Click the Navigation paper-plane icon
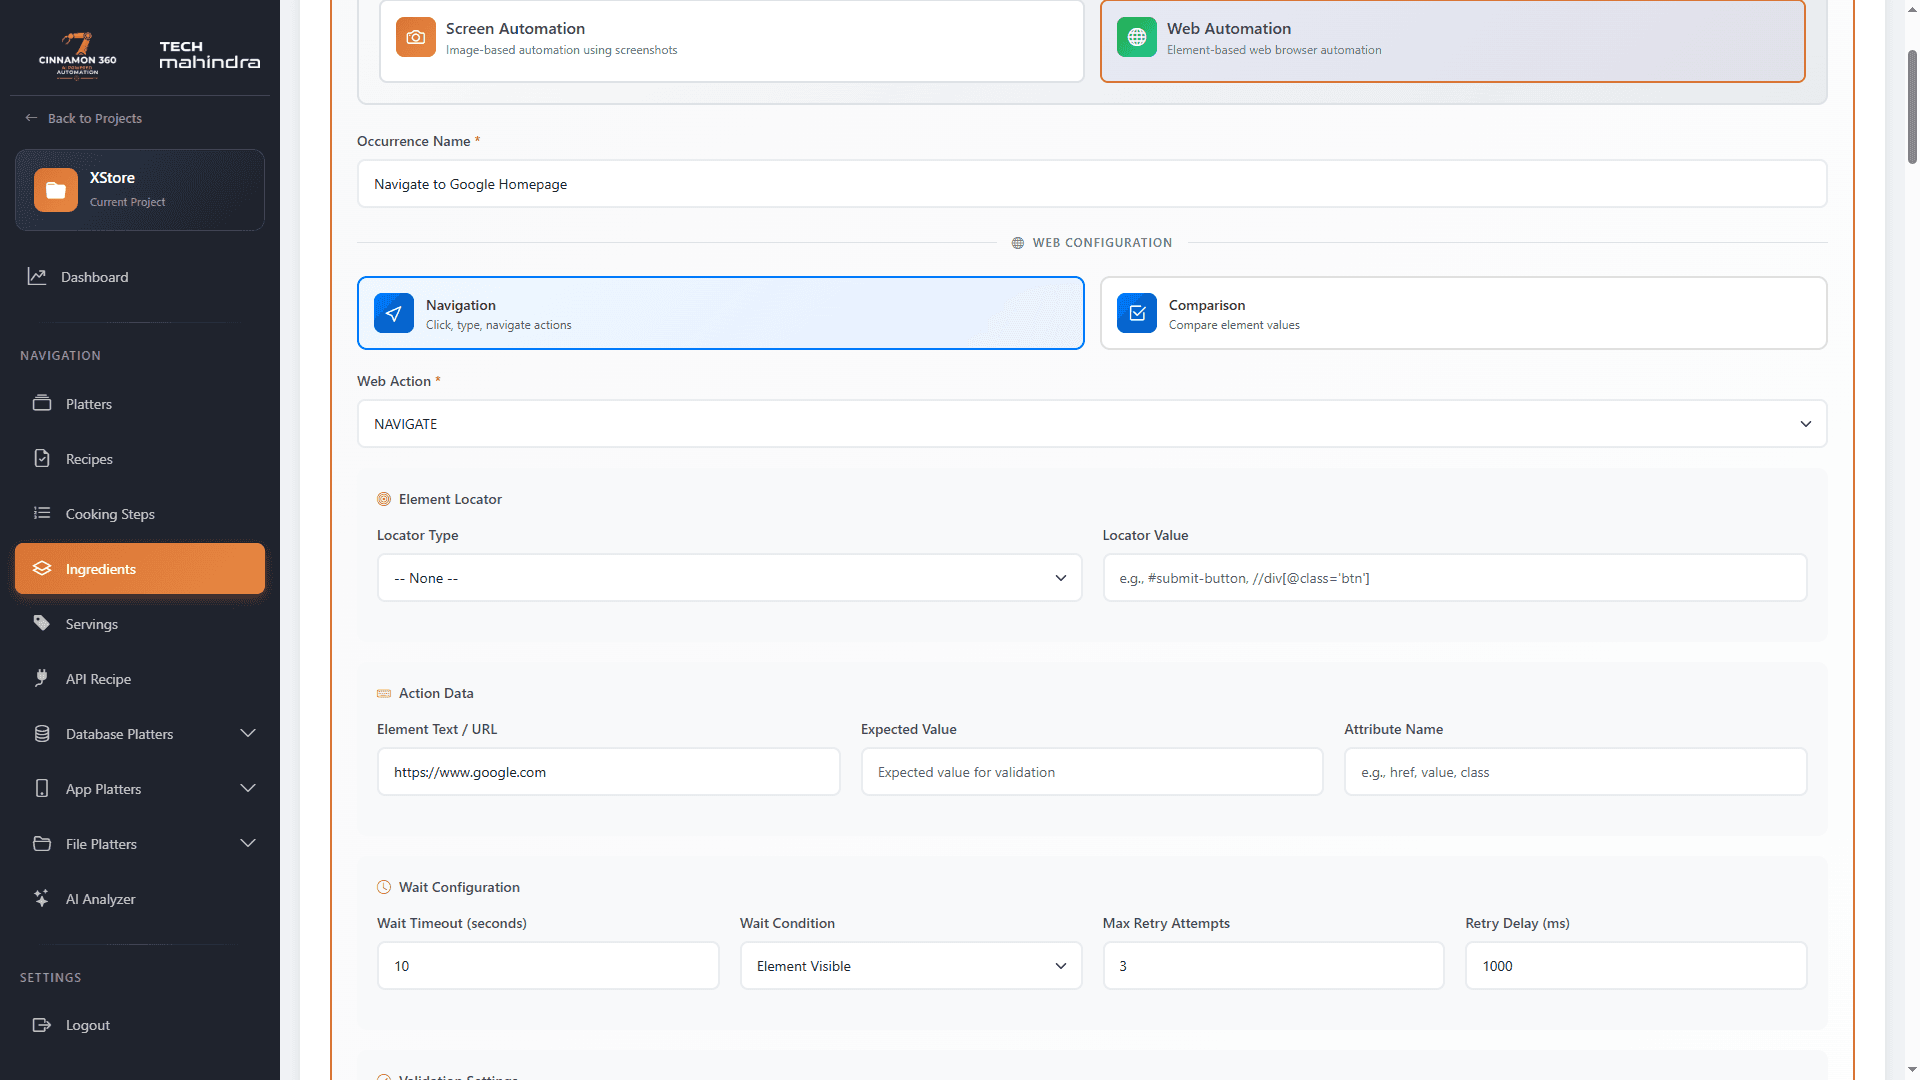1920x1080 pixels. click(394, 313)
